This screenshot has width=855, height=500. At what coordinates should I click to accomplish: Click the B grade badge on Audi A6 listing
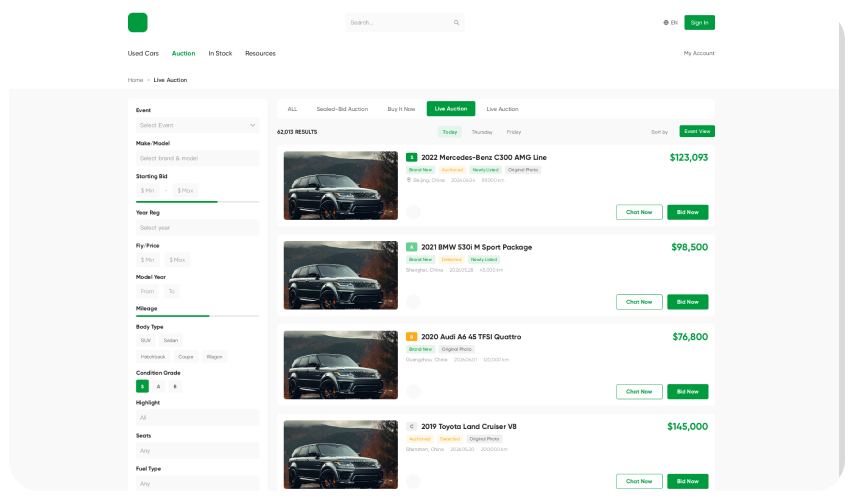[412, 337]
